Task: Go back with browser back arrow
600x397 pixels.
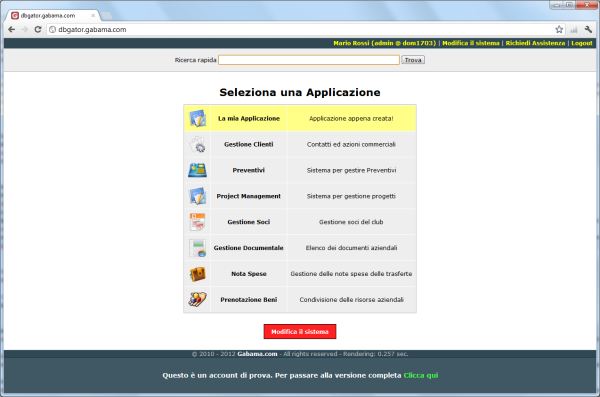Action: pos(11,29)
